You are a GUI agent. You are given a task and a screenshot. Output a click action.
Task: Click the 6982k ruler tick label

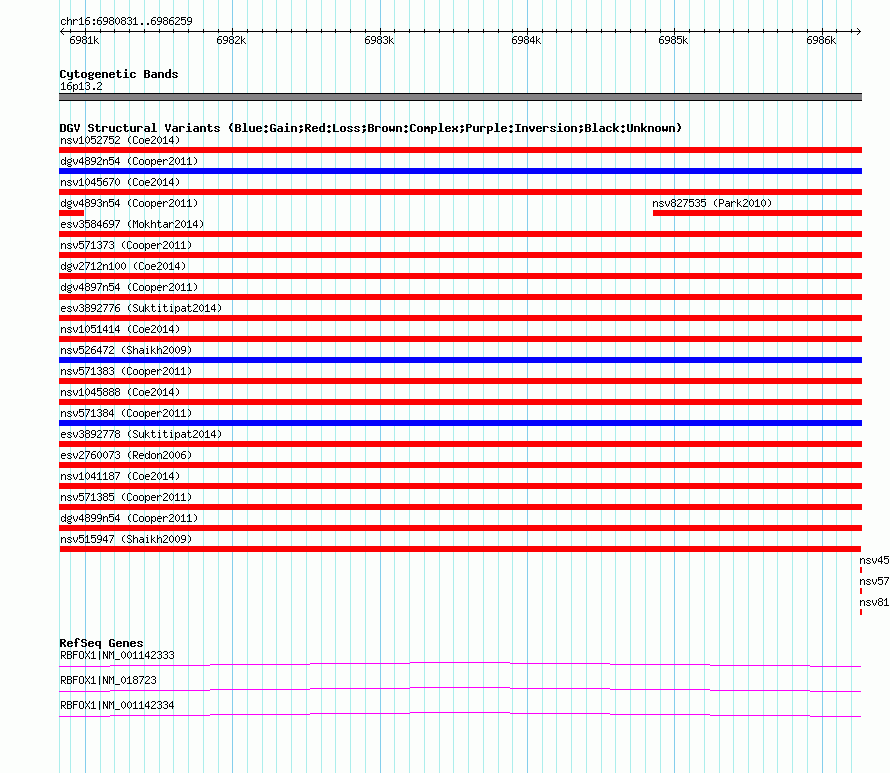coord(231,40)
